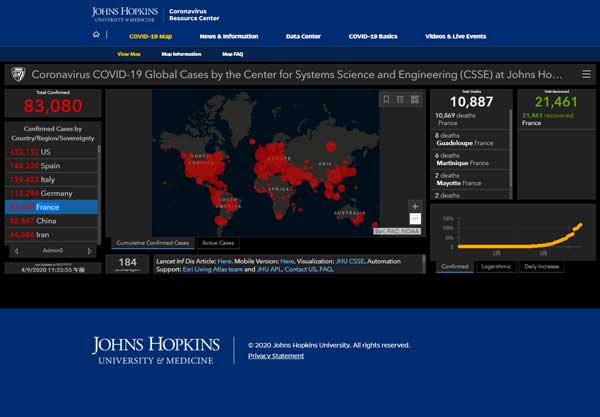Select the Confirmed chart tab

(455, 267)
